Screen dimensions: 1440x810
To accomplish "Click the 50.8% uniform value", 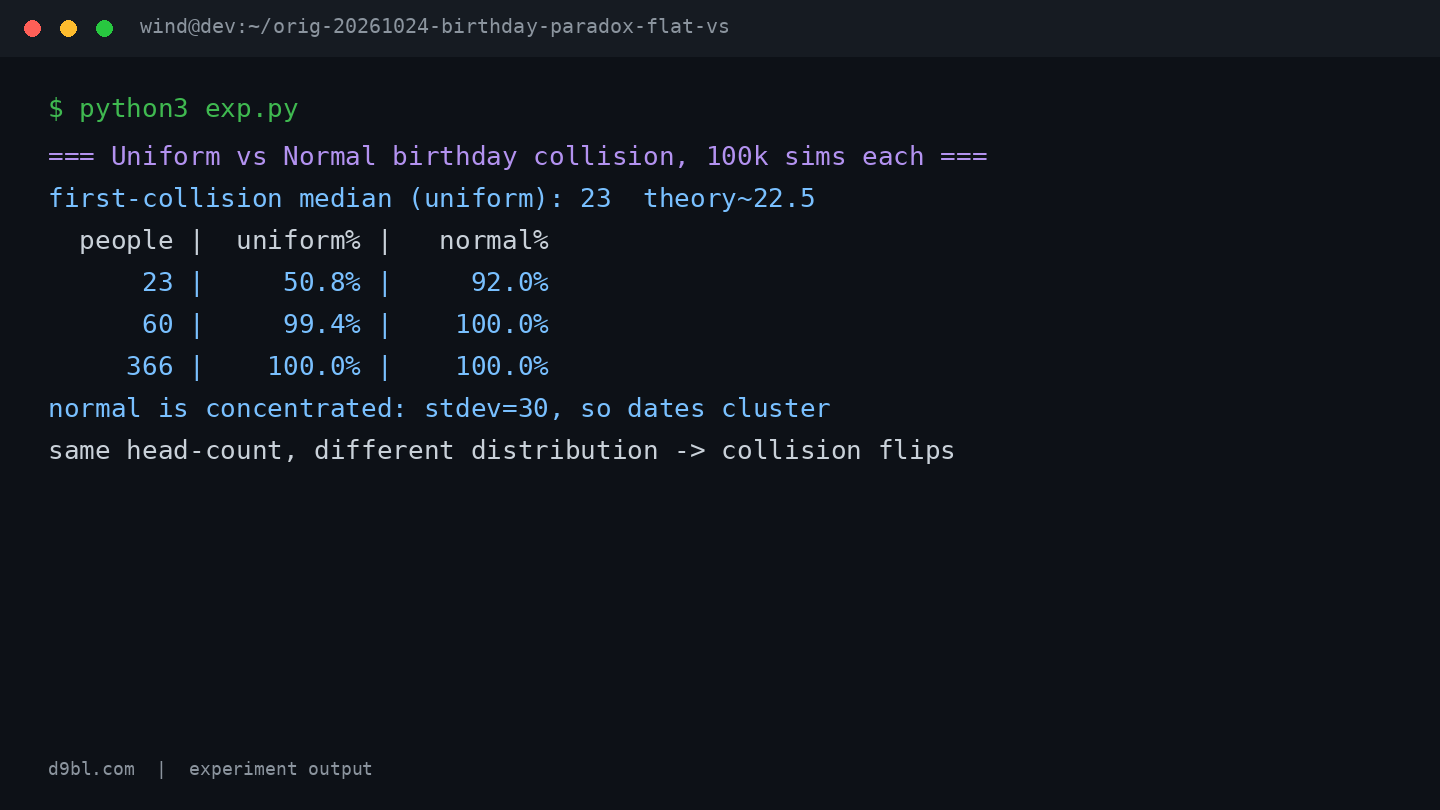I will point(322,282).
